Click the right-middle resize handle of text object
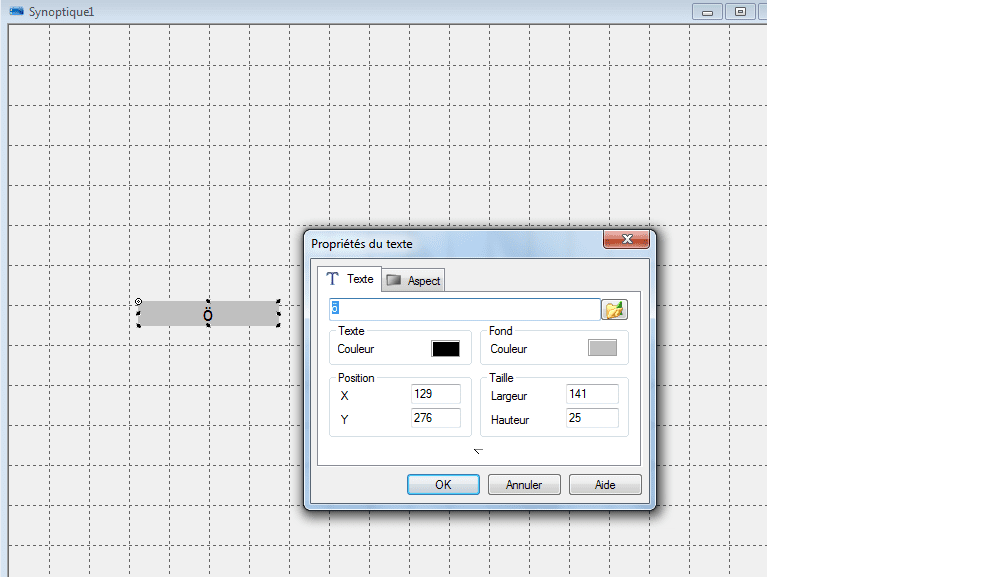Viewport: 1008px width, 577px height. point(279,314)
